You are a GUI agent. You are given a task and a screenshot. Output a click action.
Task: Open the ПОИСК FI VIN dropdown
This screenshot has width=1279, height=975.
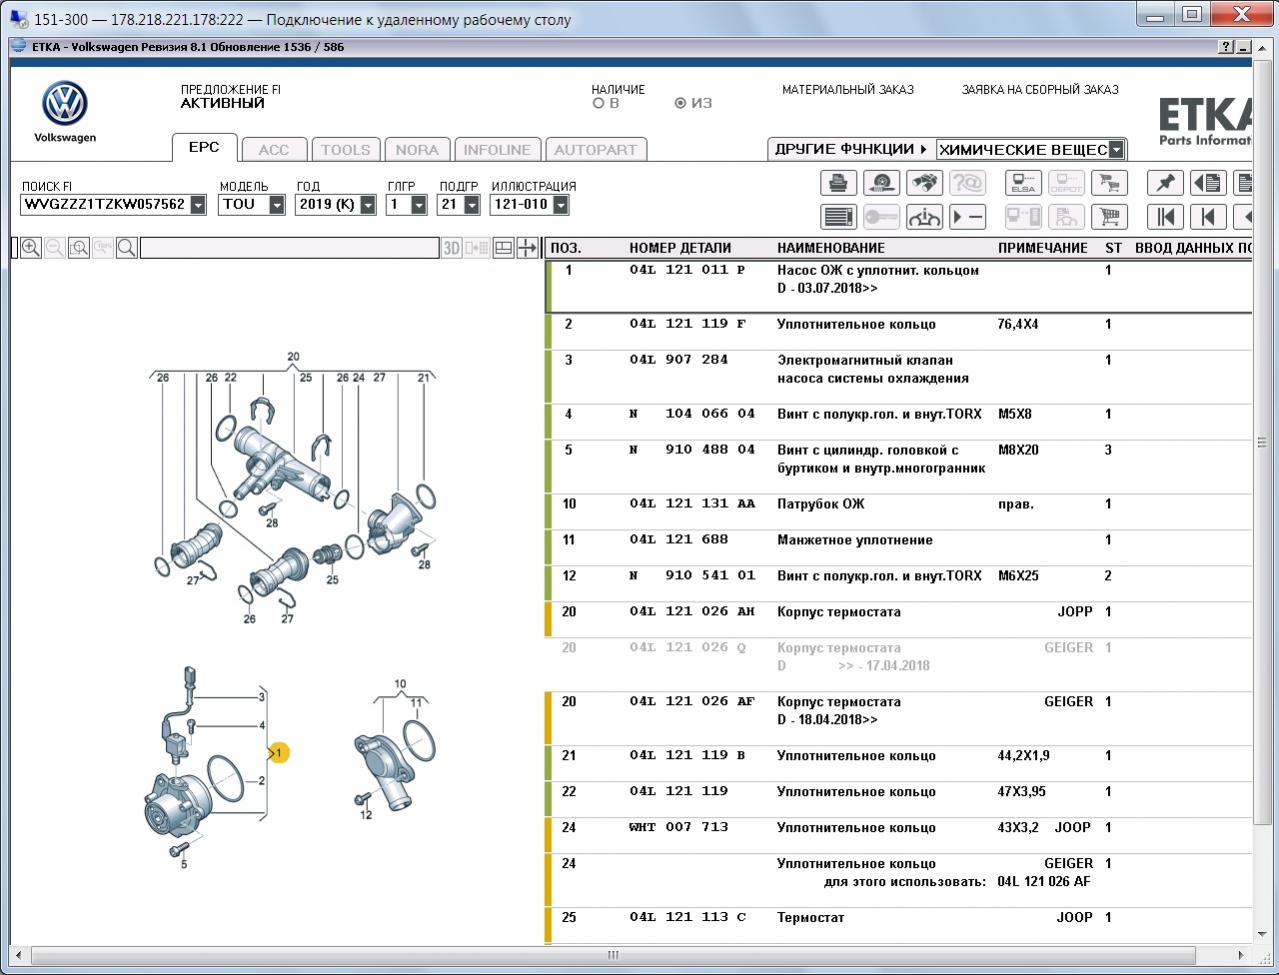198,205
